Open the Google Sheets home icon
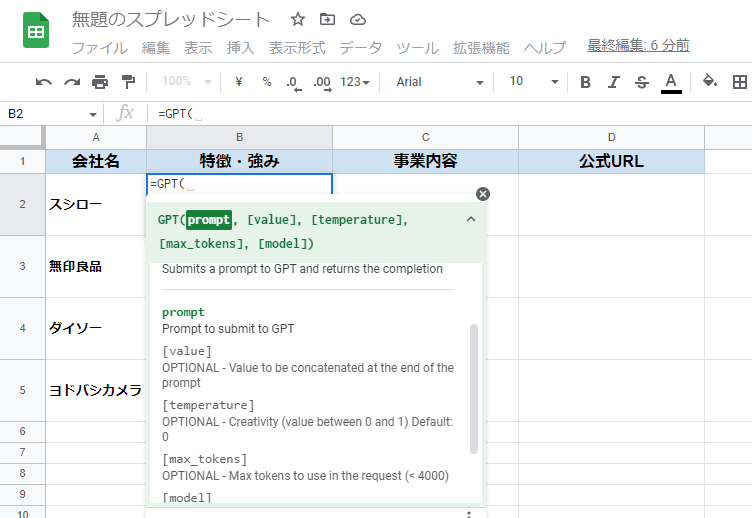This screenshot has width=752, height=518. pyautogui.click(x=36, y=31)
